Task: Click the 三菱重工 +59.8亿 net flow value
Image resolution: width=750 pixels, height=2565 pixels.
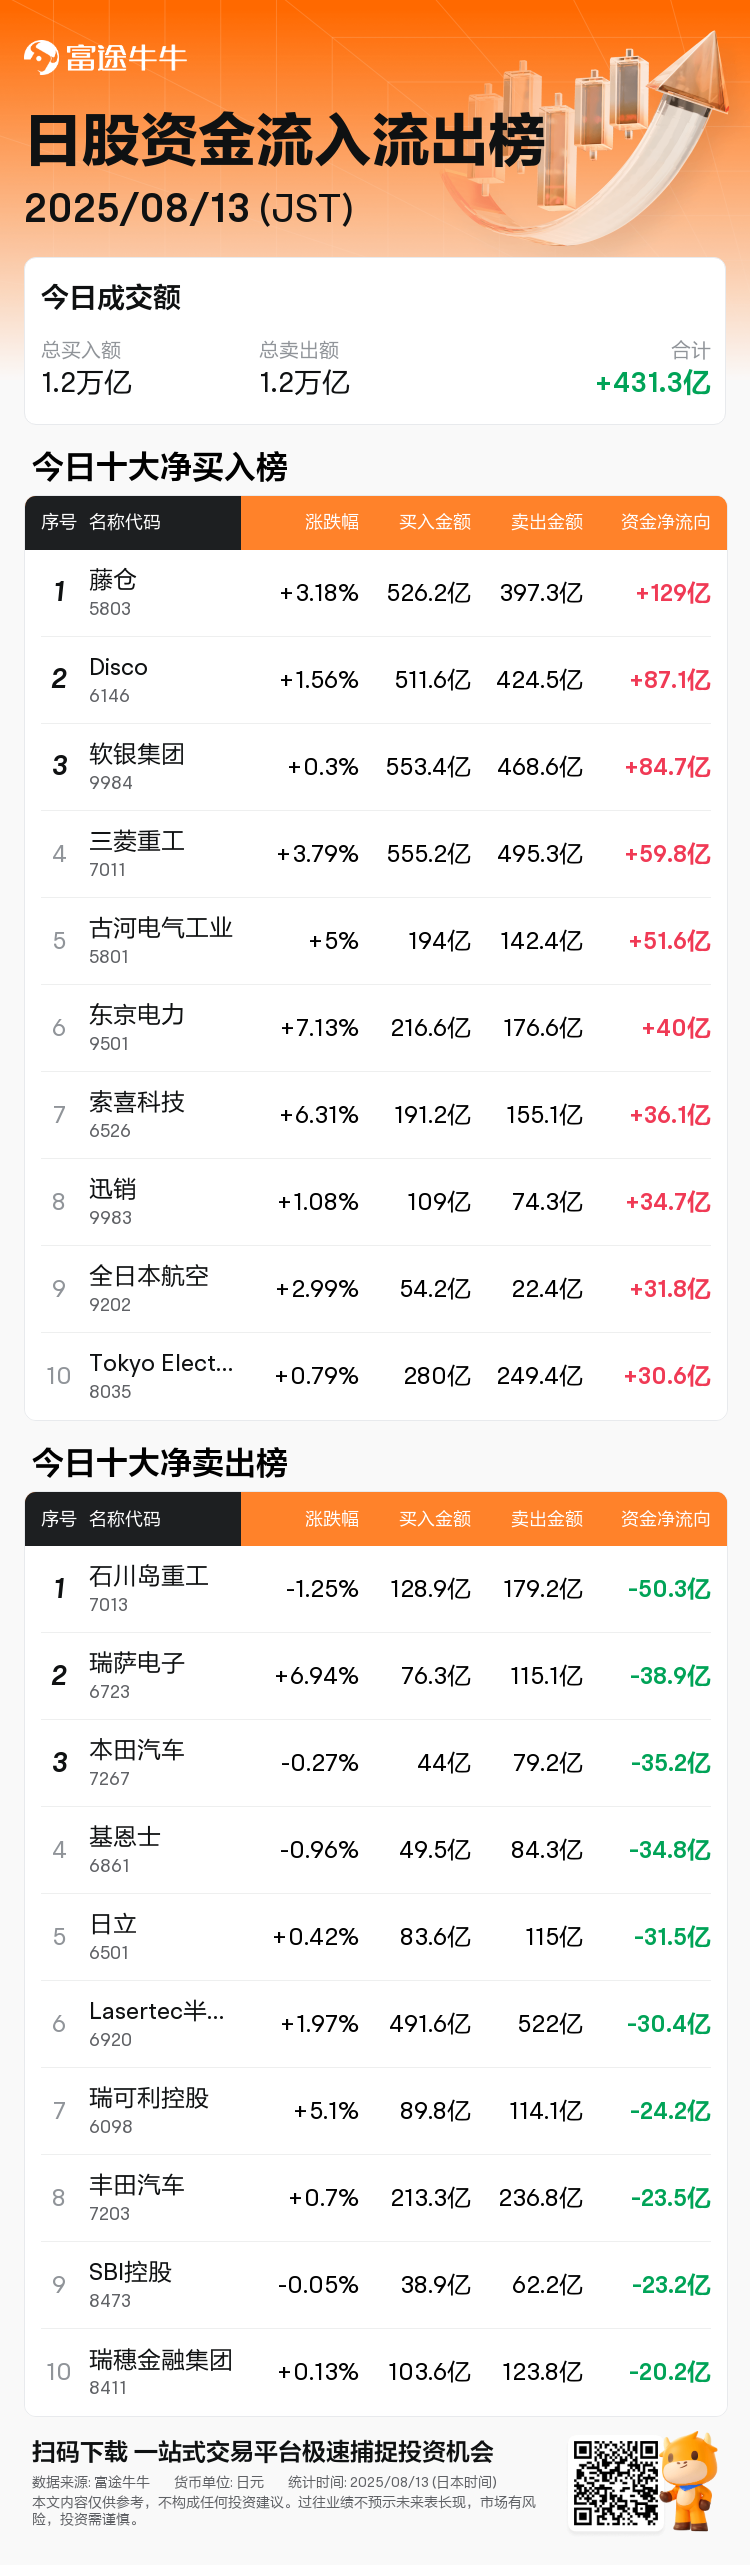Action: pos(667,854)
